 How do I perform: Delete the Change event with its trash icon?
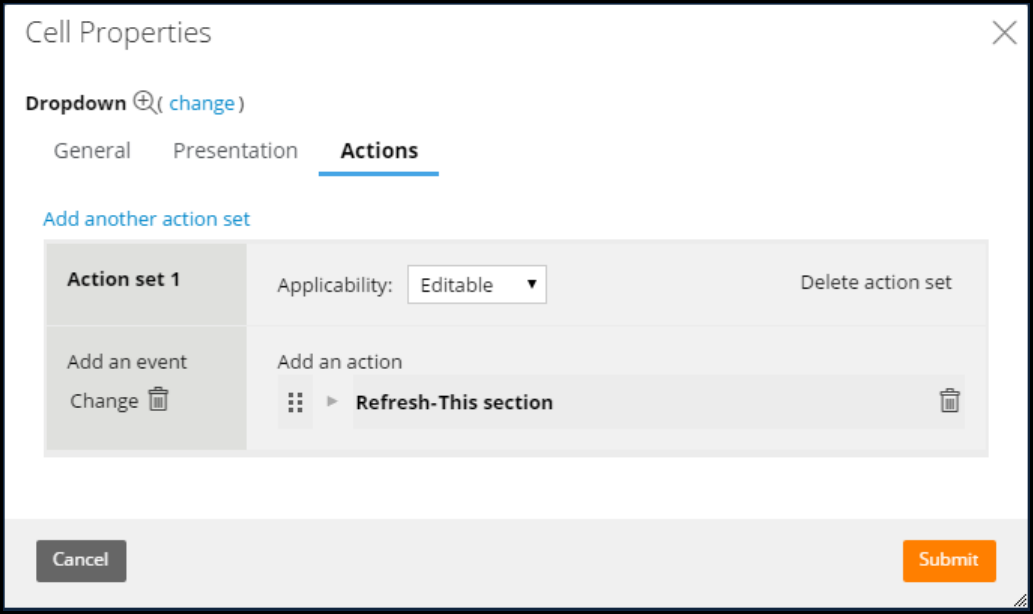[159, 400]
